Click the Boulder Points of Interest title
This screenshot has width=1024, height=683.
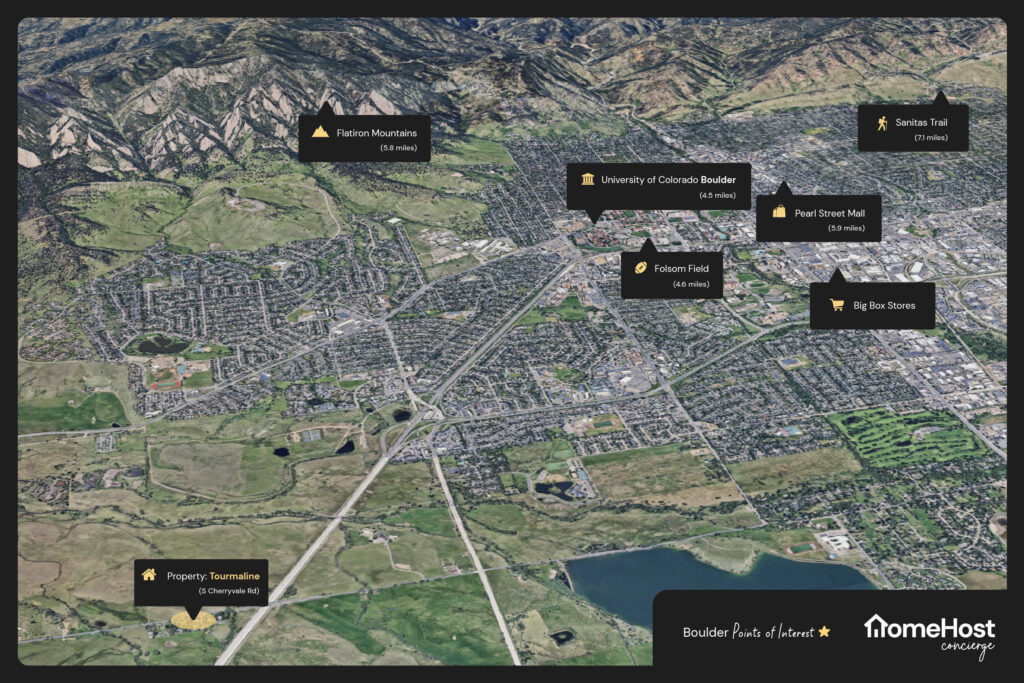coord(749,632)
